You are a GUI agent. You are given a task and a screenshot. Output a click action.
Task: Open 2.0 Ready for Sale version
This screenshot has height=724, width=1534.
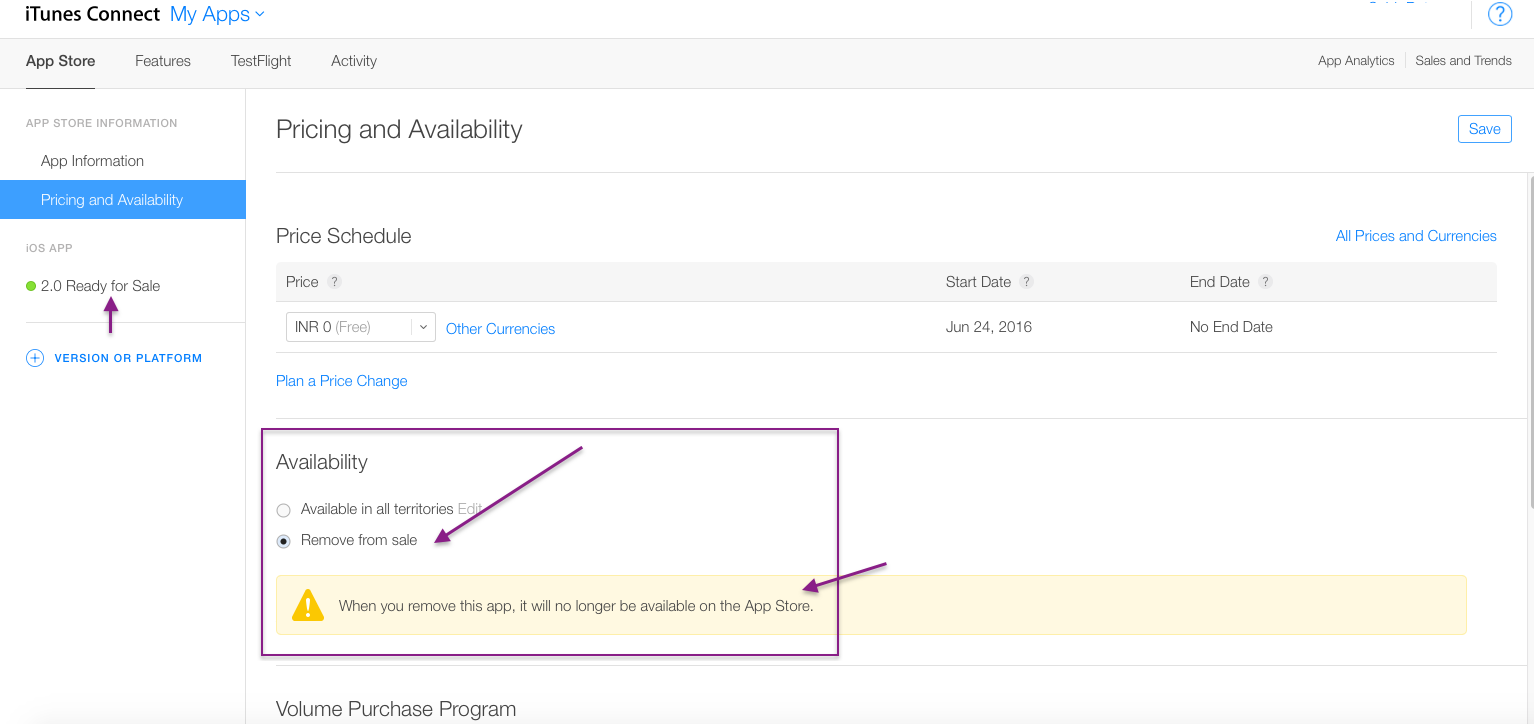pyautogui.click(x=100, y=286)
